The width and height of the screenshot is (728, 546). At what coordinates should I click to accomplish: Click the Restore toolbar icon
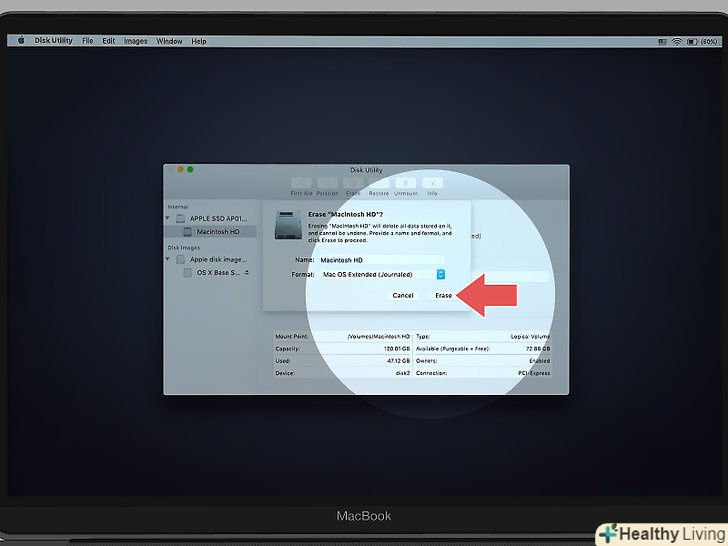[379, 182]
